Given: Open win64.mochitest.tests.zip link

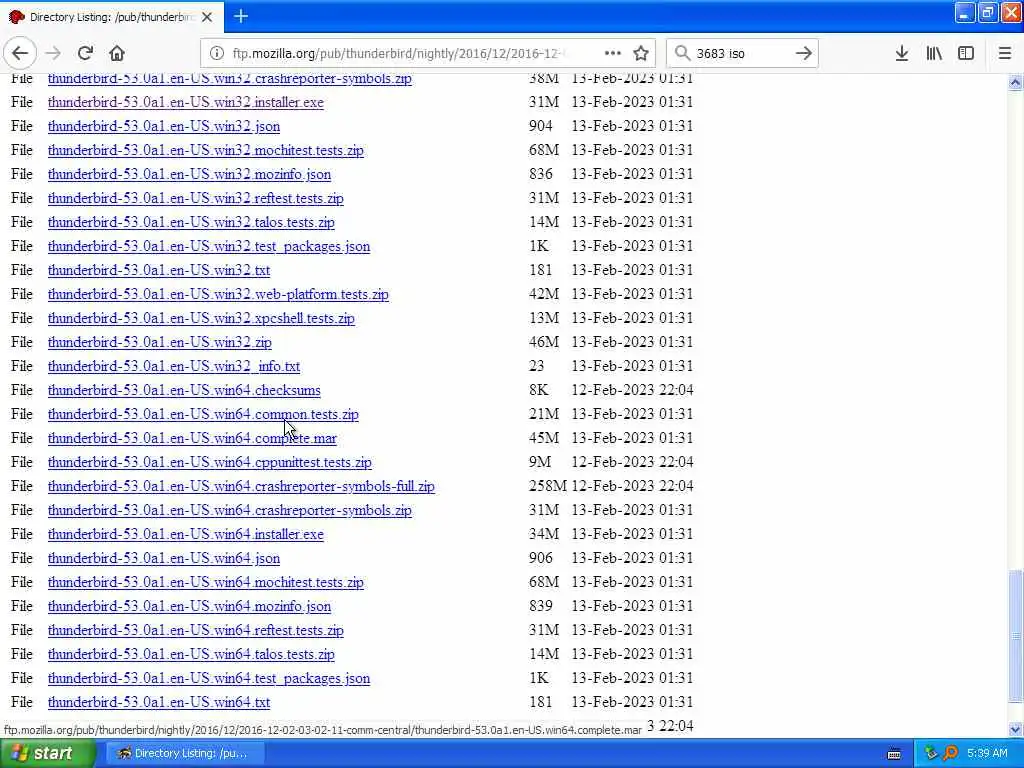Looking at the screenshot, I should [x=206, y=583].
